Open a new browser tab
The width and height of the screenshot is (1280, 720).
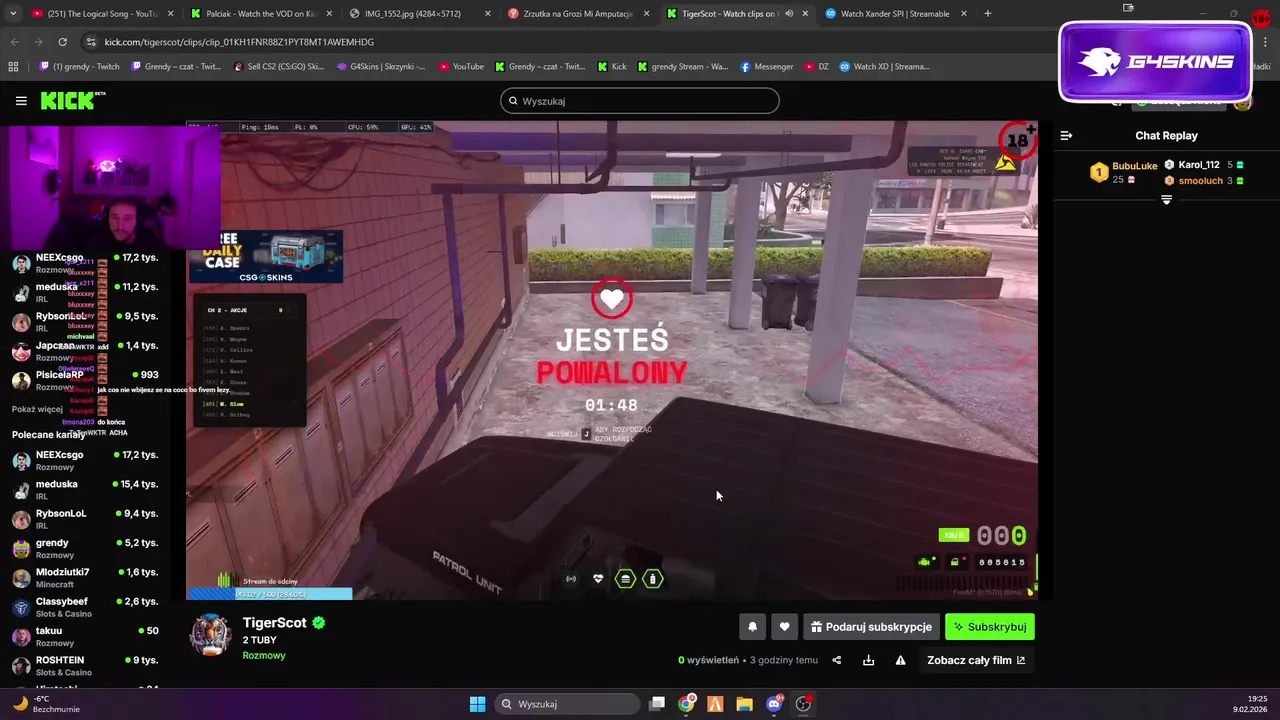[987, 14]
